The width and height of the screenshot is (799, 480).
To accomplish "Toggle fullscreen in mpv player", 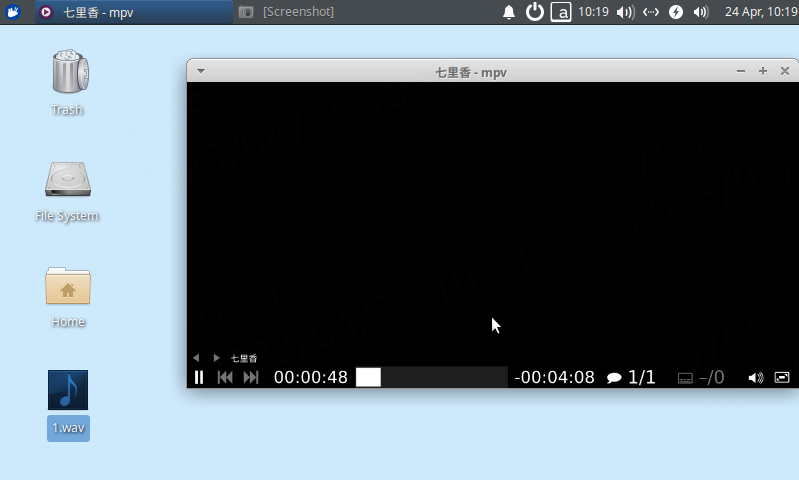I will pyautogui.click(x=782, y=377).
